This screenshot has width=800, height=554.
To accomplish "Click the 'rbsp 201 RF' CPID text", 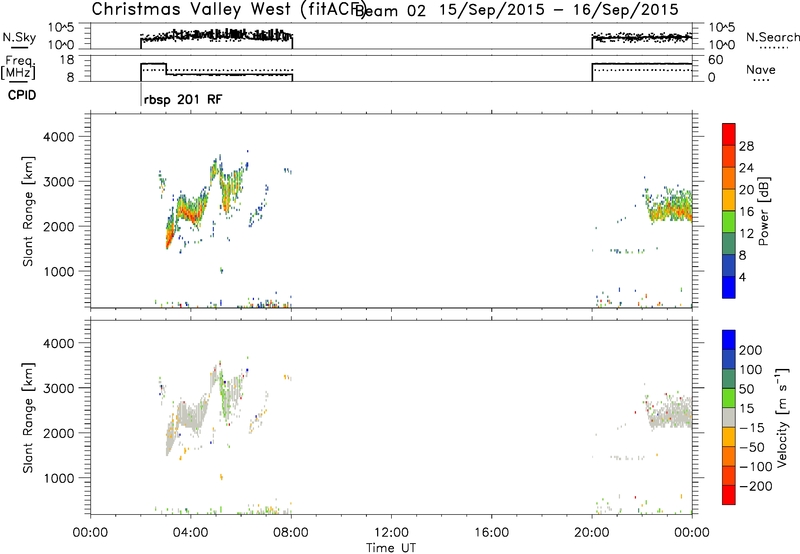I will coord(183,99).
